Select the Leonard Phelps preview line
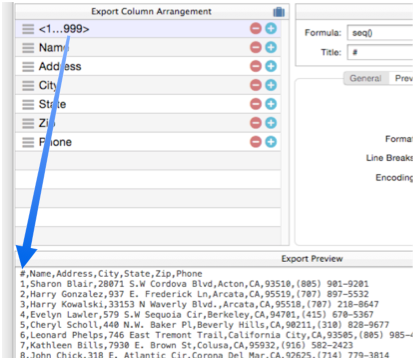 (216, 335)
